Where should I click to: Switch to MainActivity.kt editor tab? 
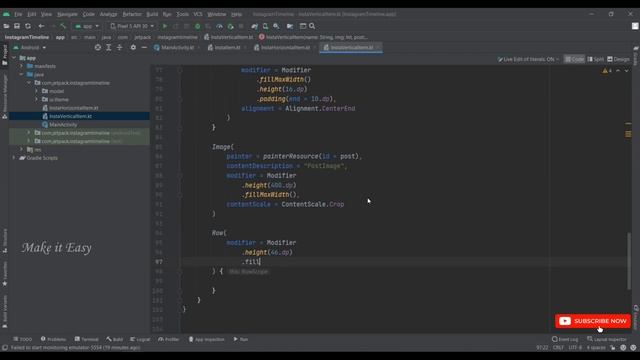[x=177, y=48]
